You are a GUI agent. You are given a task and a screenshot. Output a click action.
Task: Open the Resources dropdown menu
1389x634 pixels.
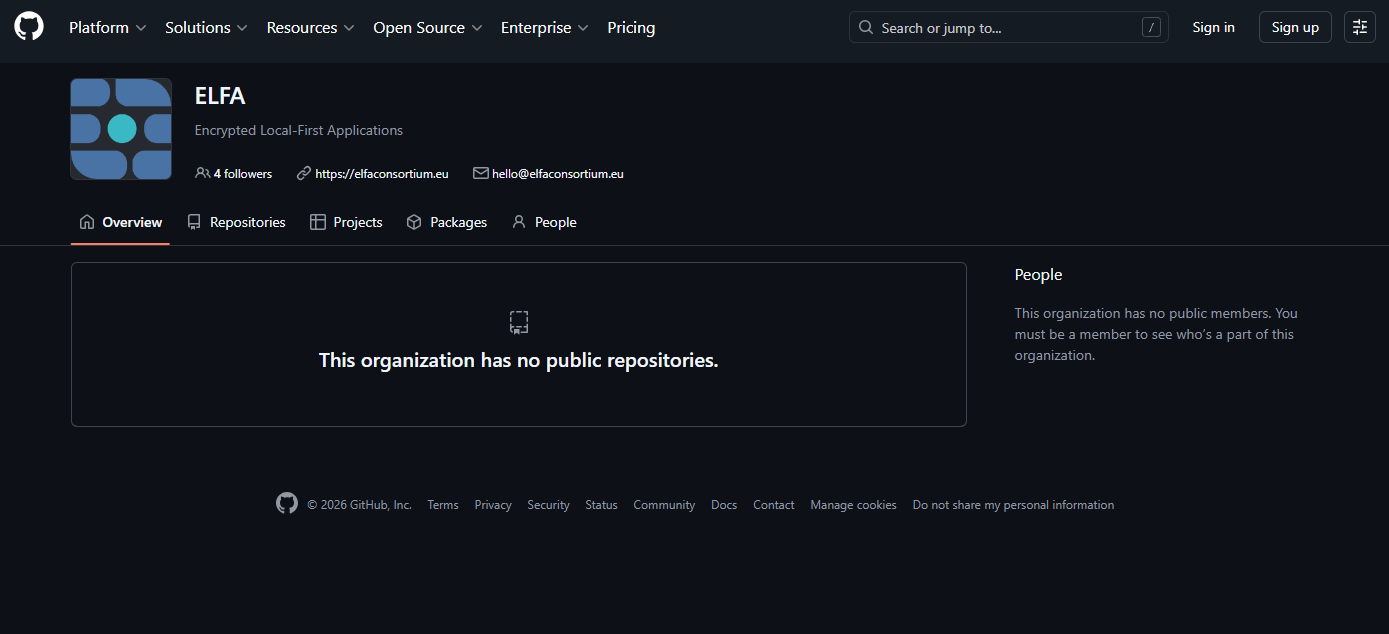310,28
